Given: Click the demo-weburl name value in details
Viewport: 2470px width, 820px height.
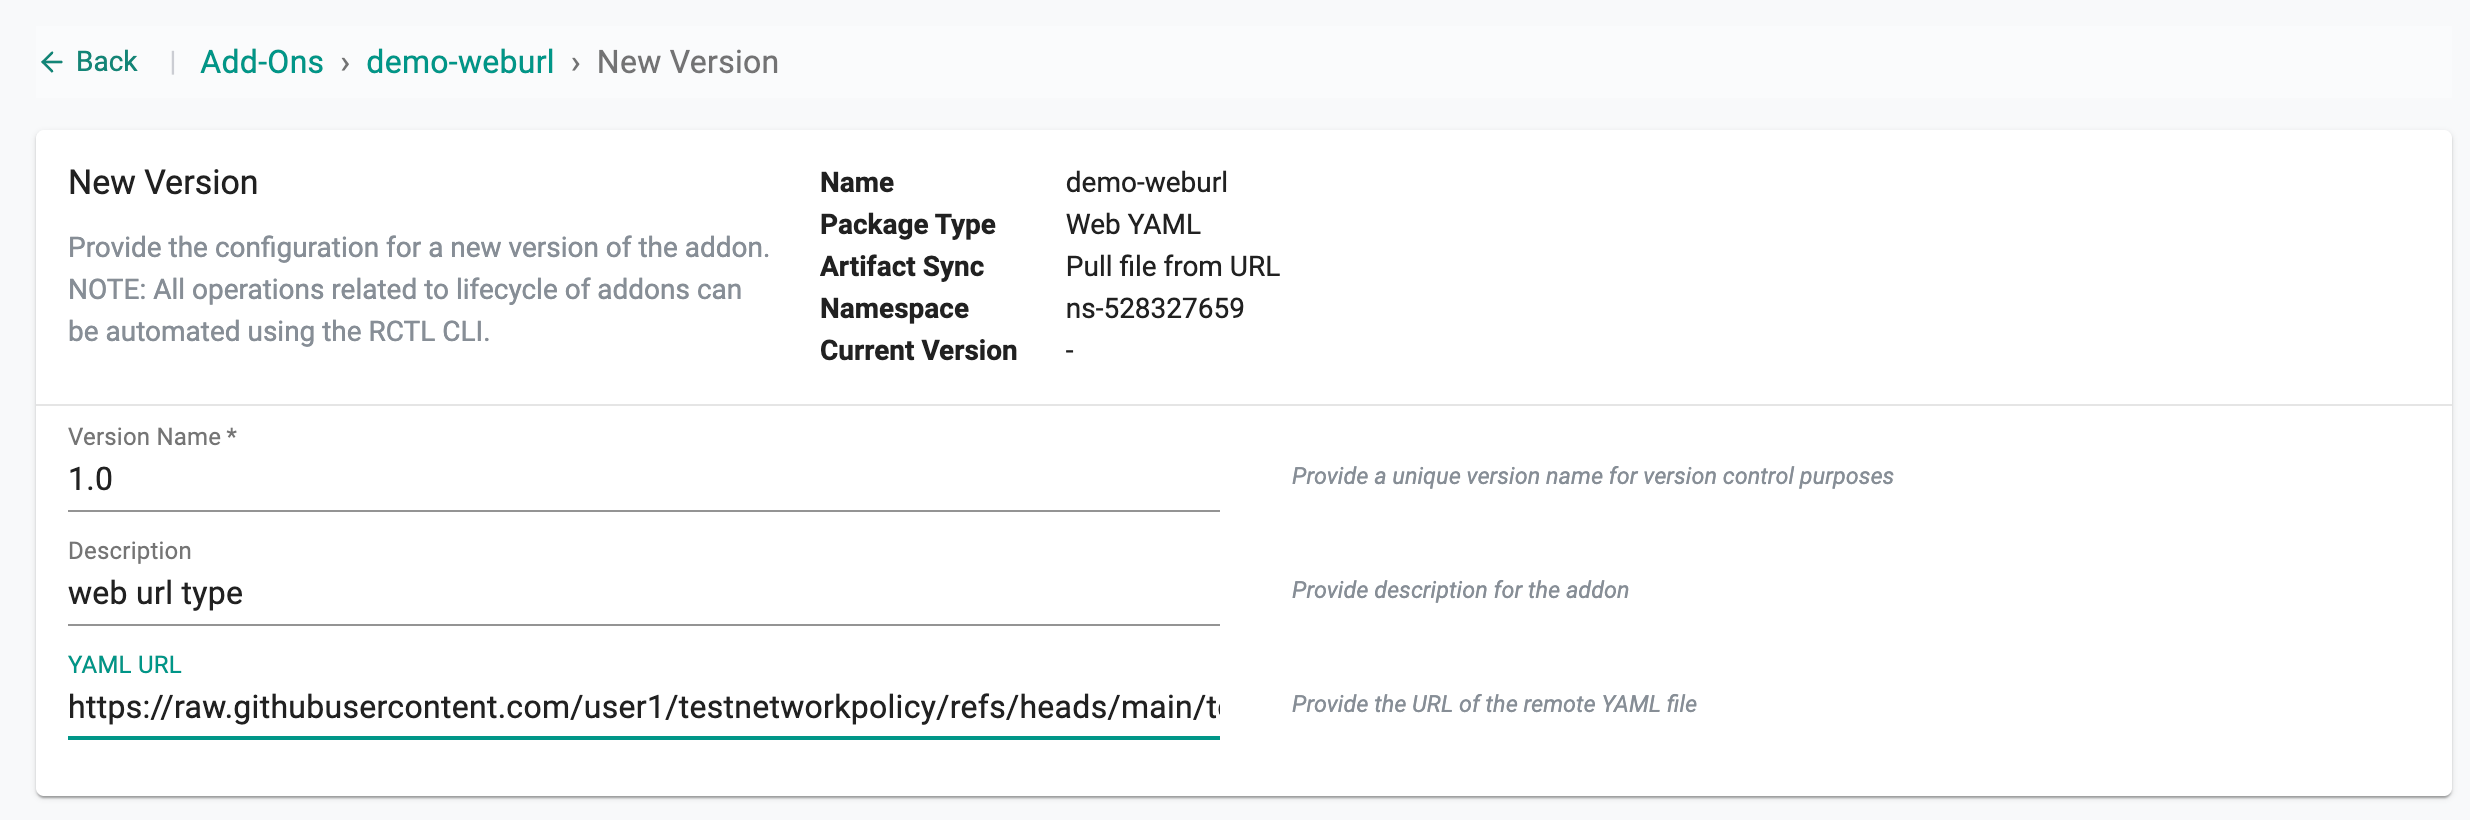Looking at the screenshot, I should tap(1146, 183).
